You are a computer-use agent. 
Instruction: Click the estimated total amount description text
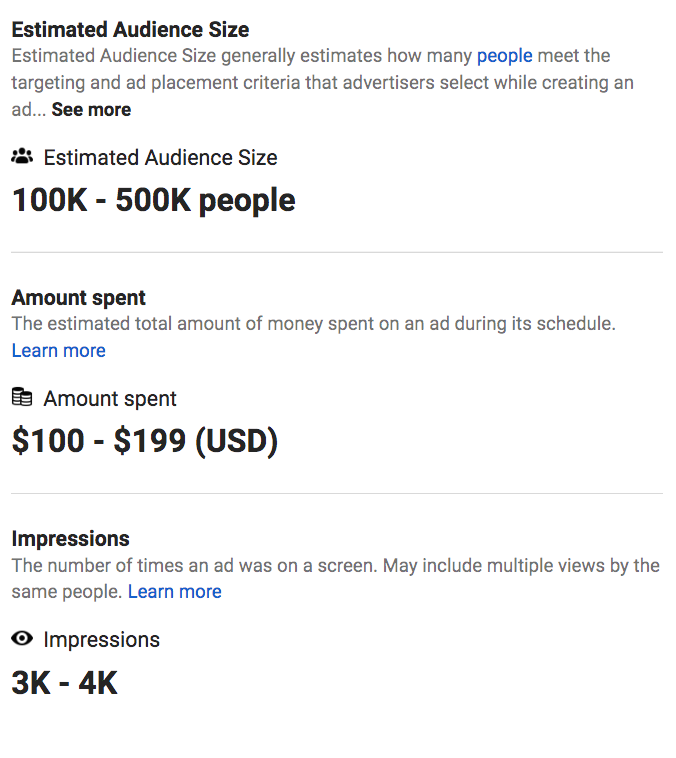[x=313, y=324]
